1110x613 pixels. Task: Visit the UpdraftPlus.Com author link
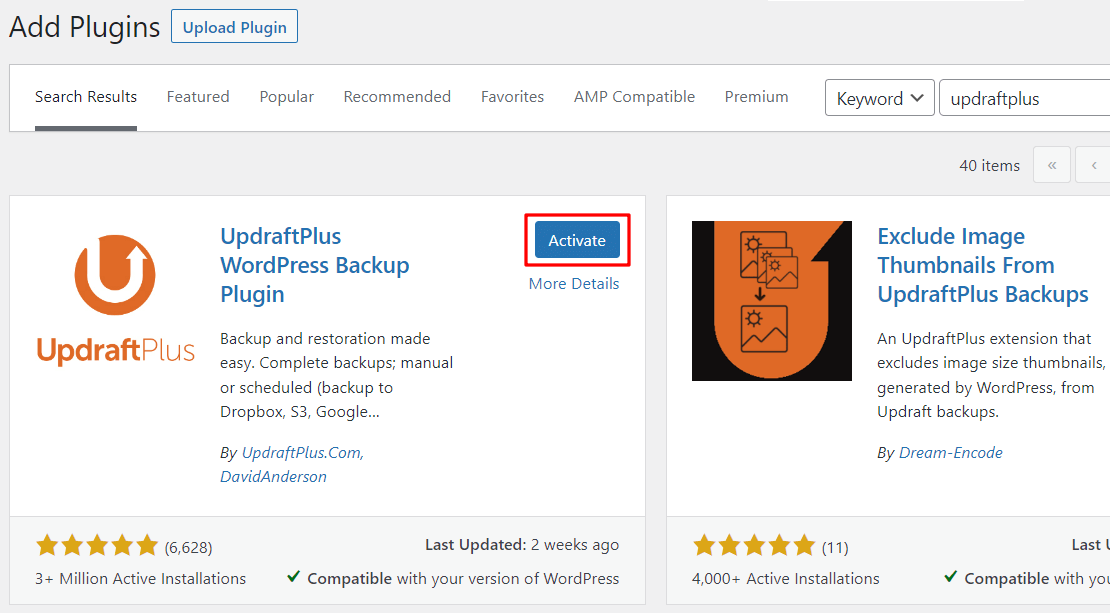click(x=300, y=452)
